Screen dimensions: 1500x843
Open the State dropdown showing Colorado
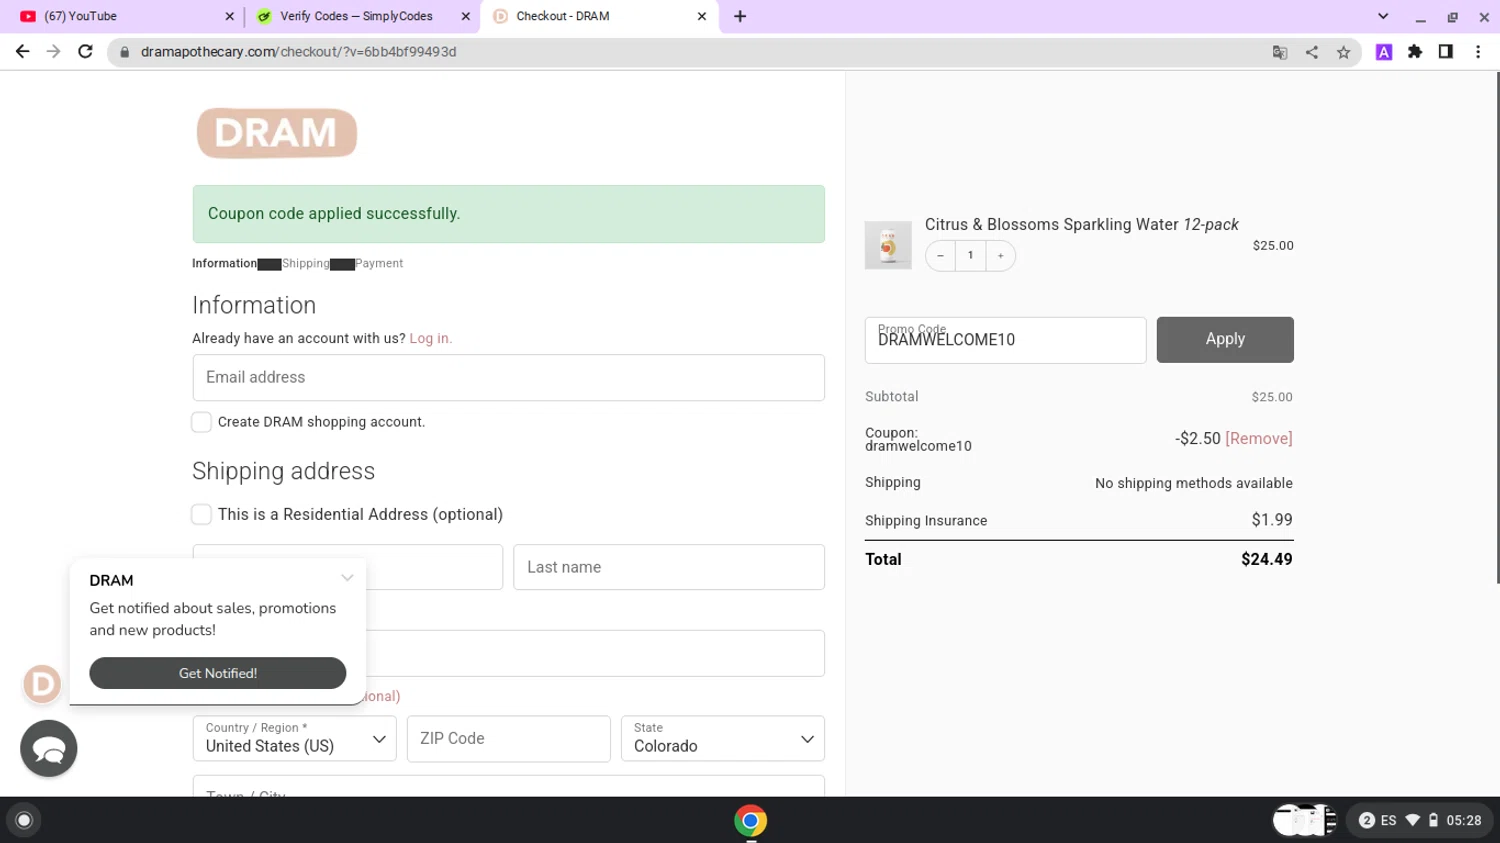click(x=722, y=738)
